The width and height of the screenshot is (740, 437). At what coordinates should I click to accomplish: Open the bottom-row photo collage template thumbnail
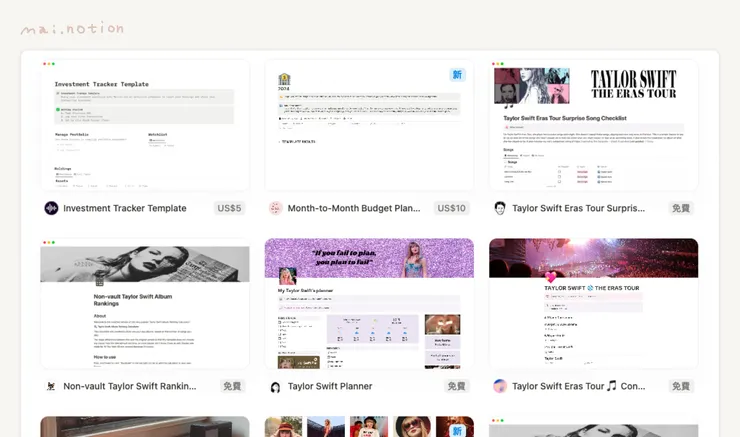click(369, 427)
